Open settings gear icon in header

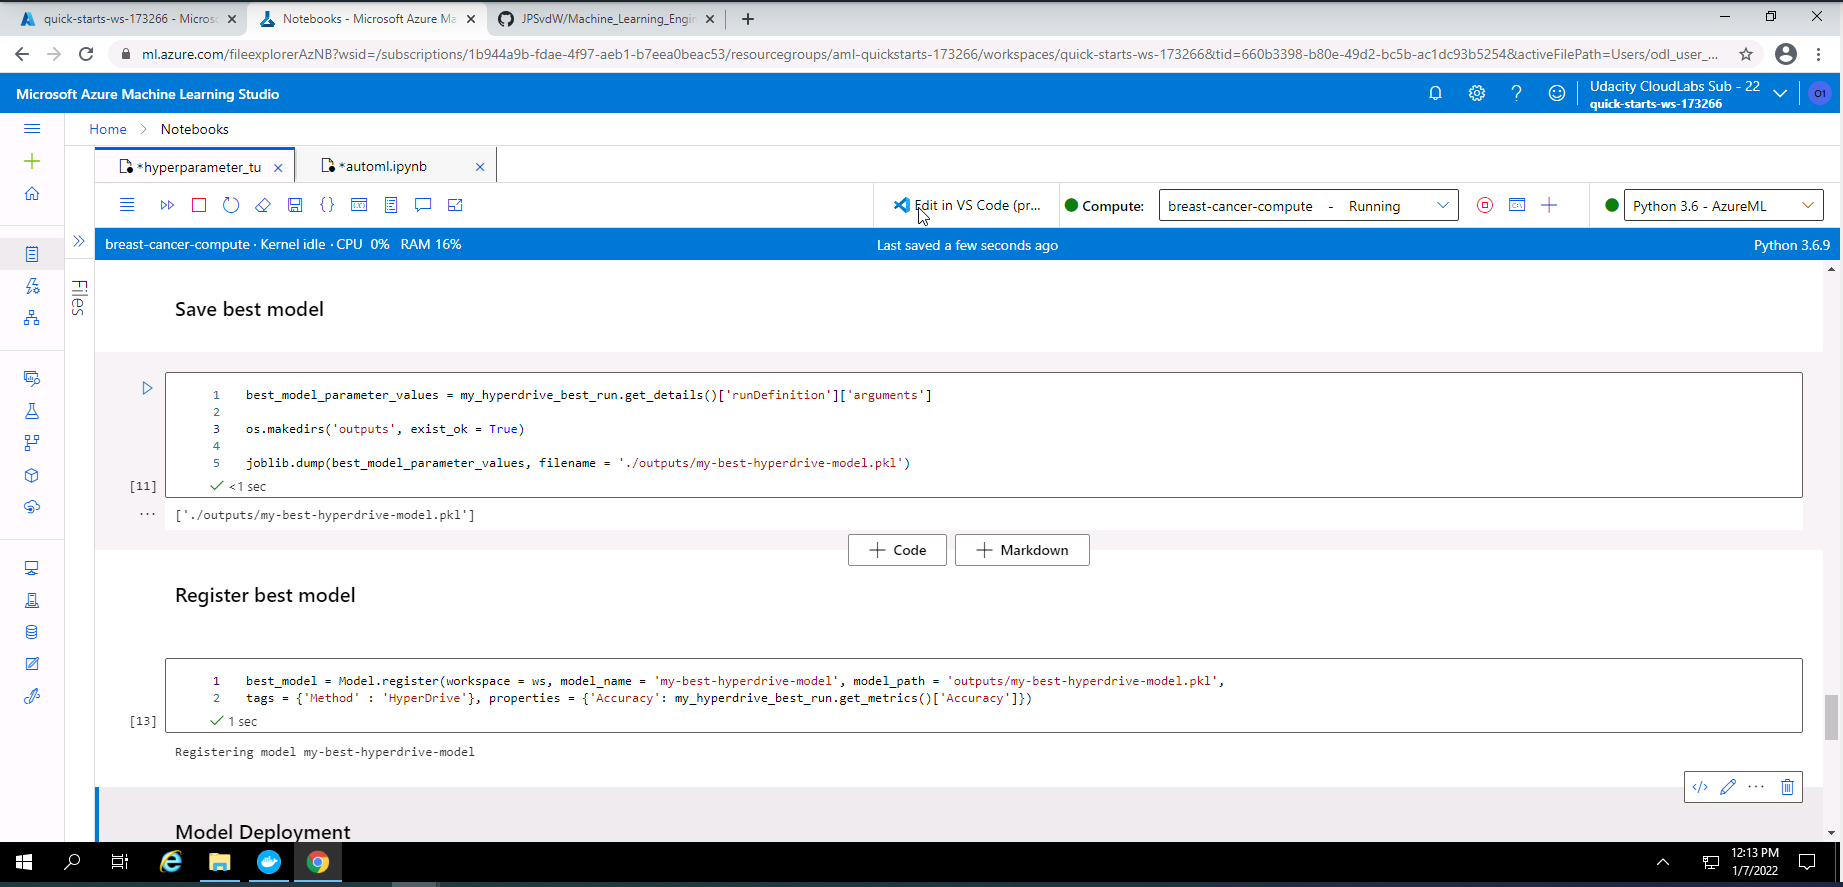[x=1476, y=93]
